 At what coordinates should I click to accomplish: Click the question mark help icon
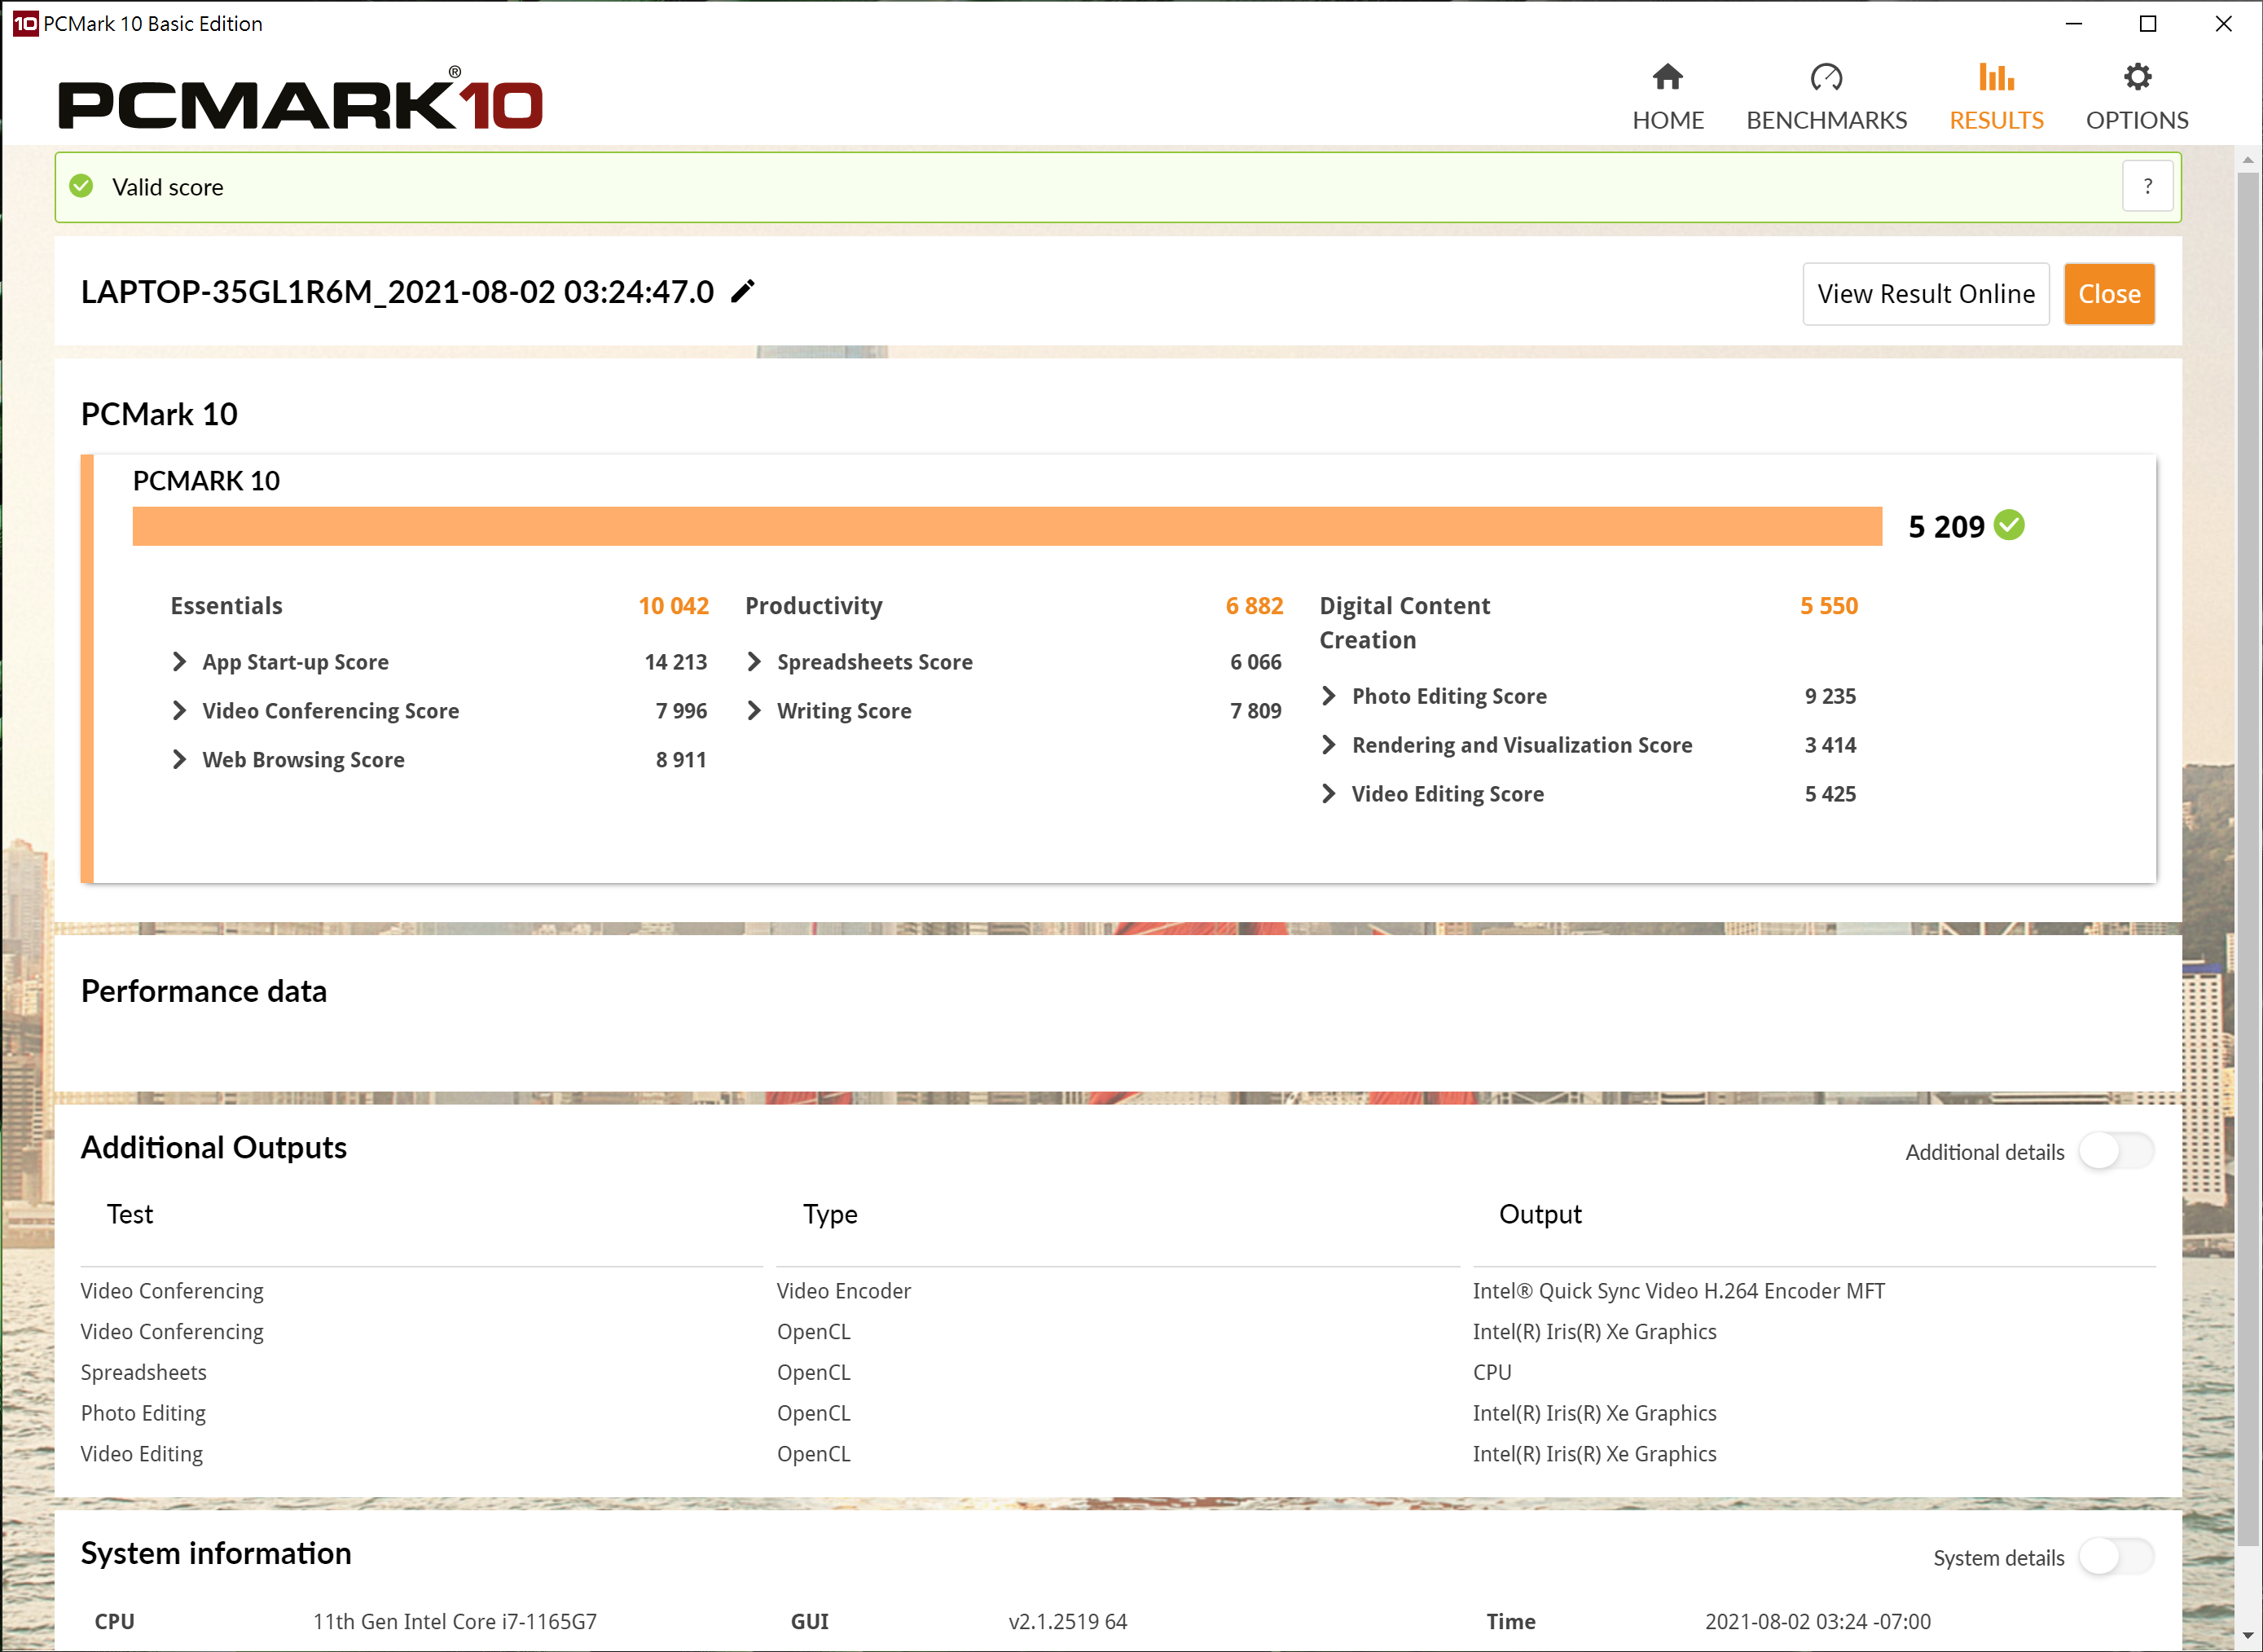pos(2147,187)
